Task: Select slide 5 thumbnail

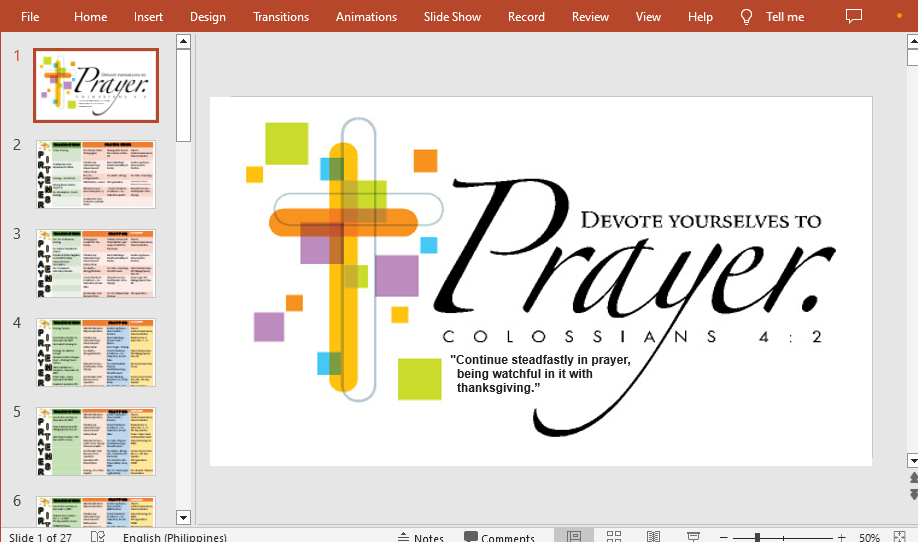Action: tap(96, 441)
